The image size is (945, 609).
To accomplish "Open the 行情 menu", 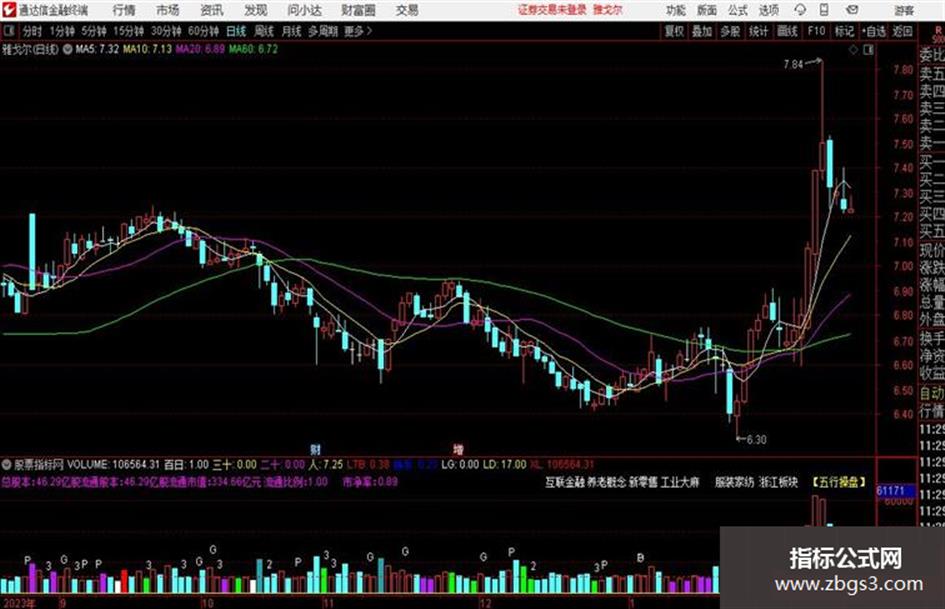I will pos(124,10).
